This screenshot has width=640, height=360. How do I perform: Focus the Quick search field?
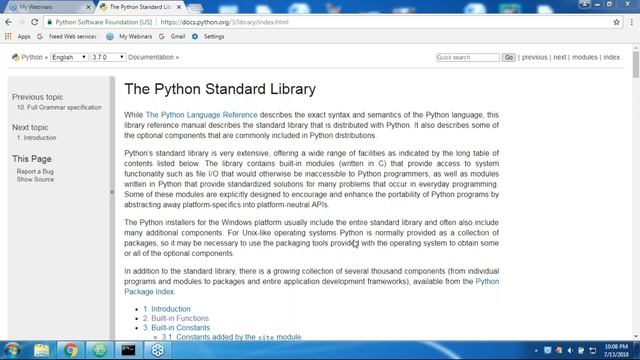pos(468,57)
